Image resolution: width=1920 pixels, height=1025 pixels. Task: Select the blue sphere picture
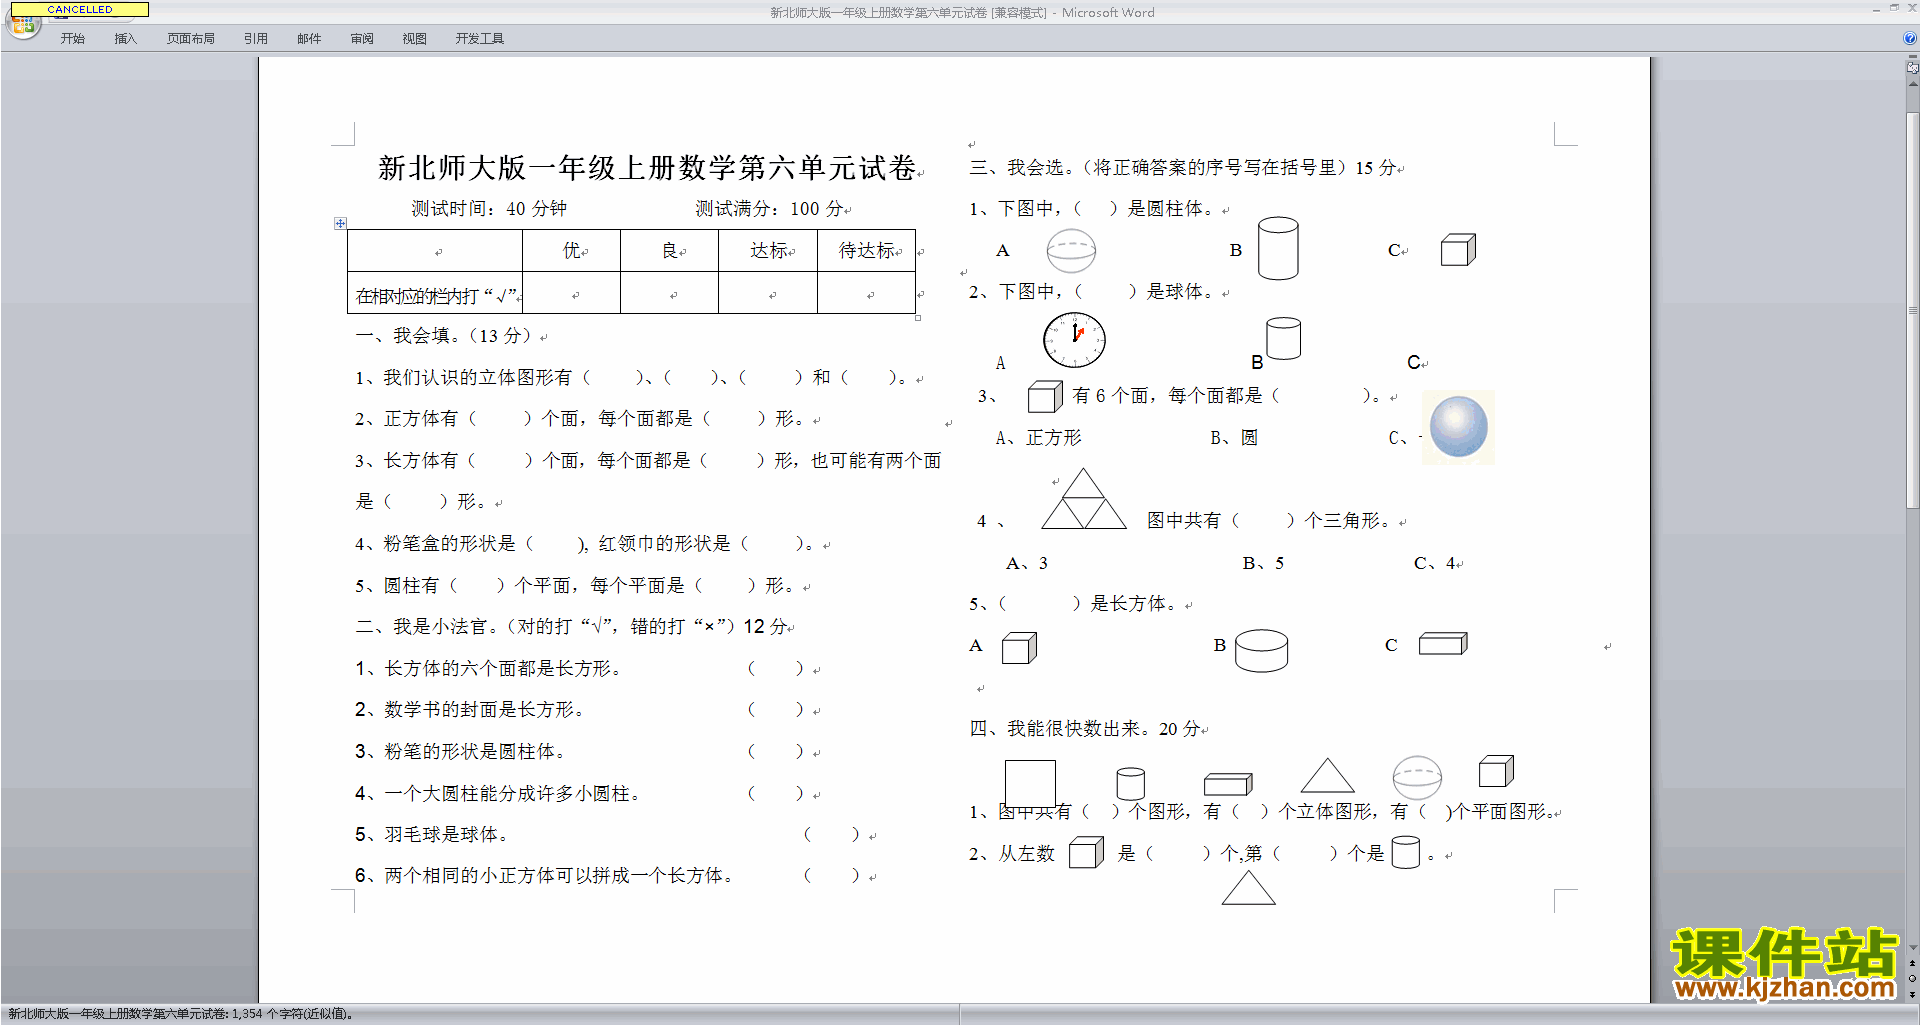[1459, 427]
